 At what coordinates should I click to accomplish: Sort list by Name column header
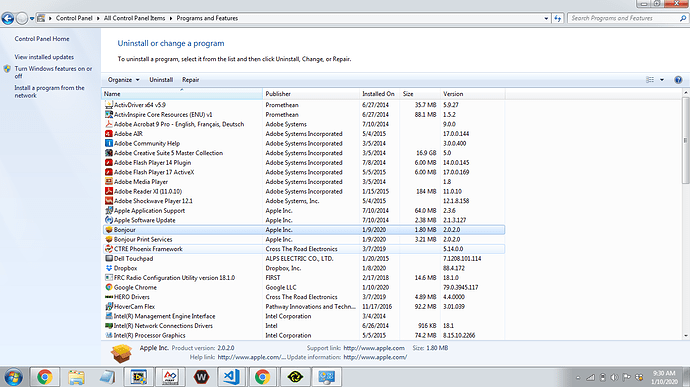182,94
